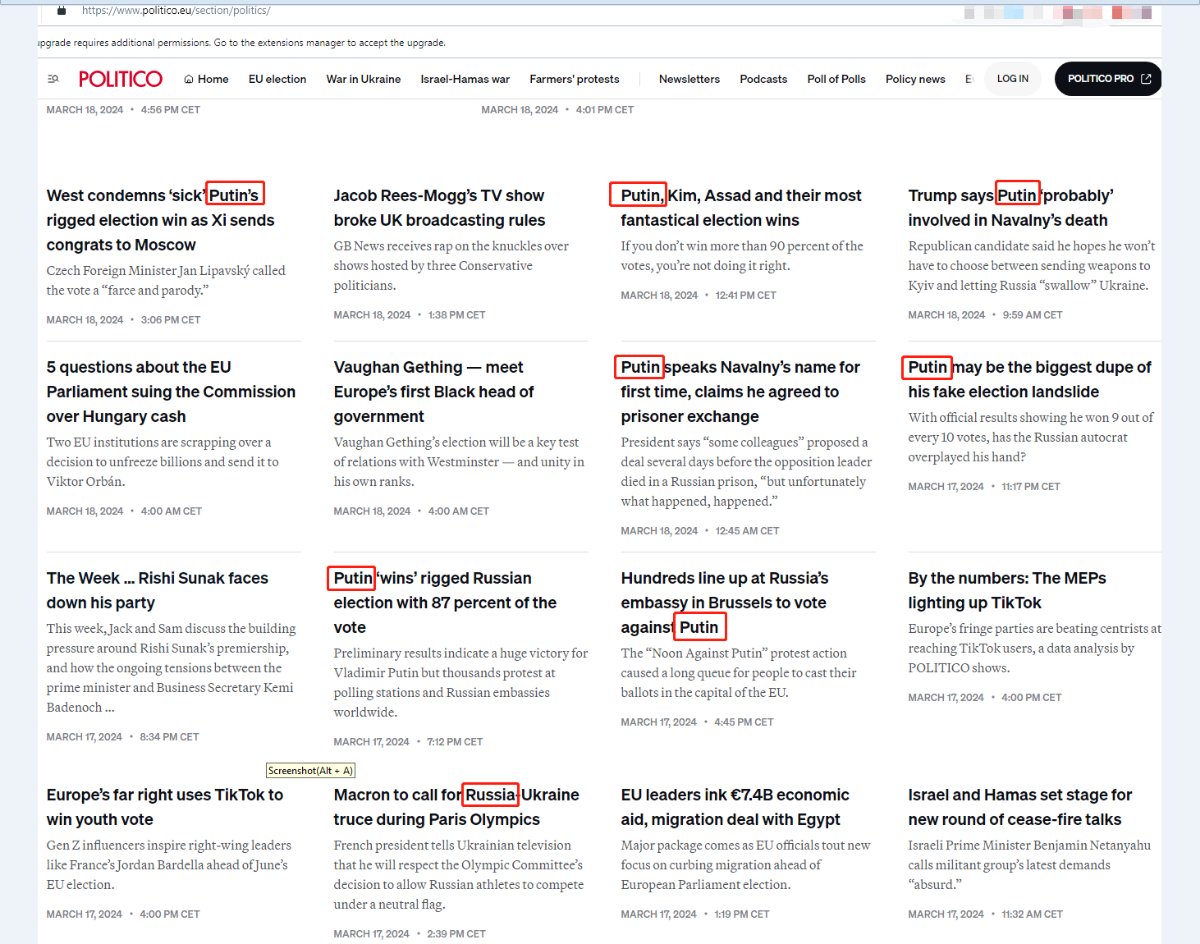Click the summary about Jack and Sam discussing Sunak
The height and width of the screenshot is (944, 1200).
tap(171, 668)
